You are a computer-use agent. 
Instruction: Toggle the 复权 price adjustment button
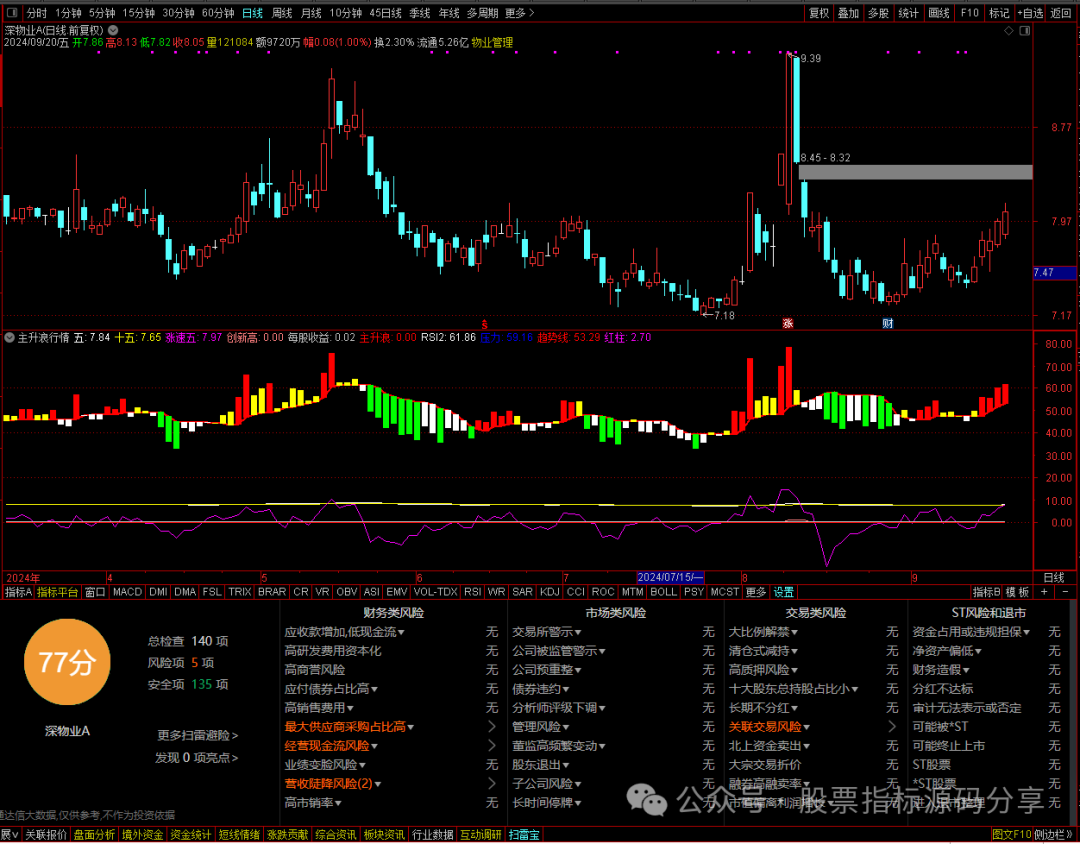tap(819, 13)
